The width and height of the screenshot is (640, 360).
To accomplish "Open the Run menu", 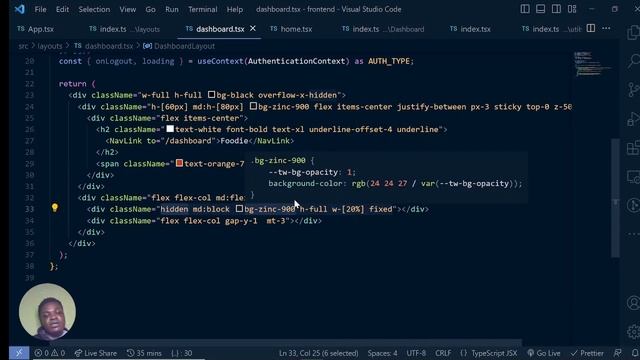I will point(171,9).
